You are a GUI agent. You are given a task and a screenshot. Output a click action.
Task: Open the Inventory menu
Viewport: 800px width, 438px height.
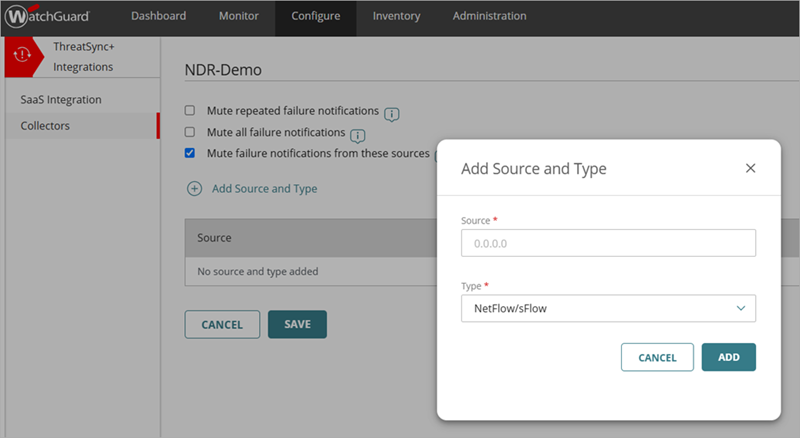(396, 17)
